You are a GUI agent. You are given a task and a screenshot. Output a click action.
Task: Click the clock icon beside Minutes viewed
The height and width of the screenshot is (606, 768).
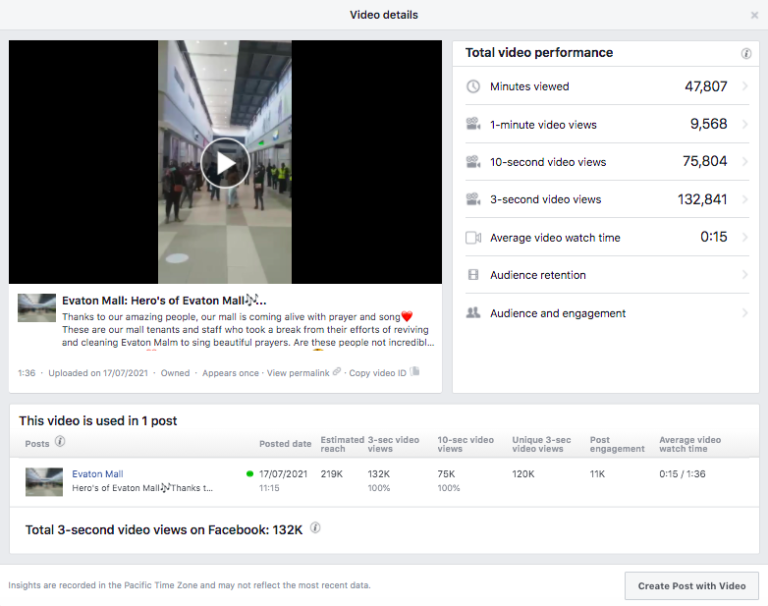click(x=473, y=87)
